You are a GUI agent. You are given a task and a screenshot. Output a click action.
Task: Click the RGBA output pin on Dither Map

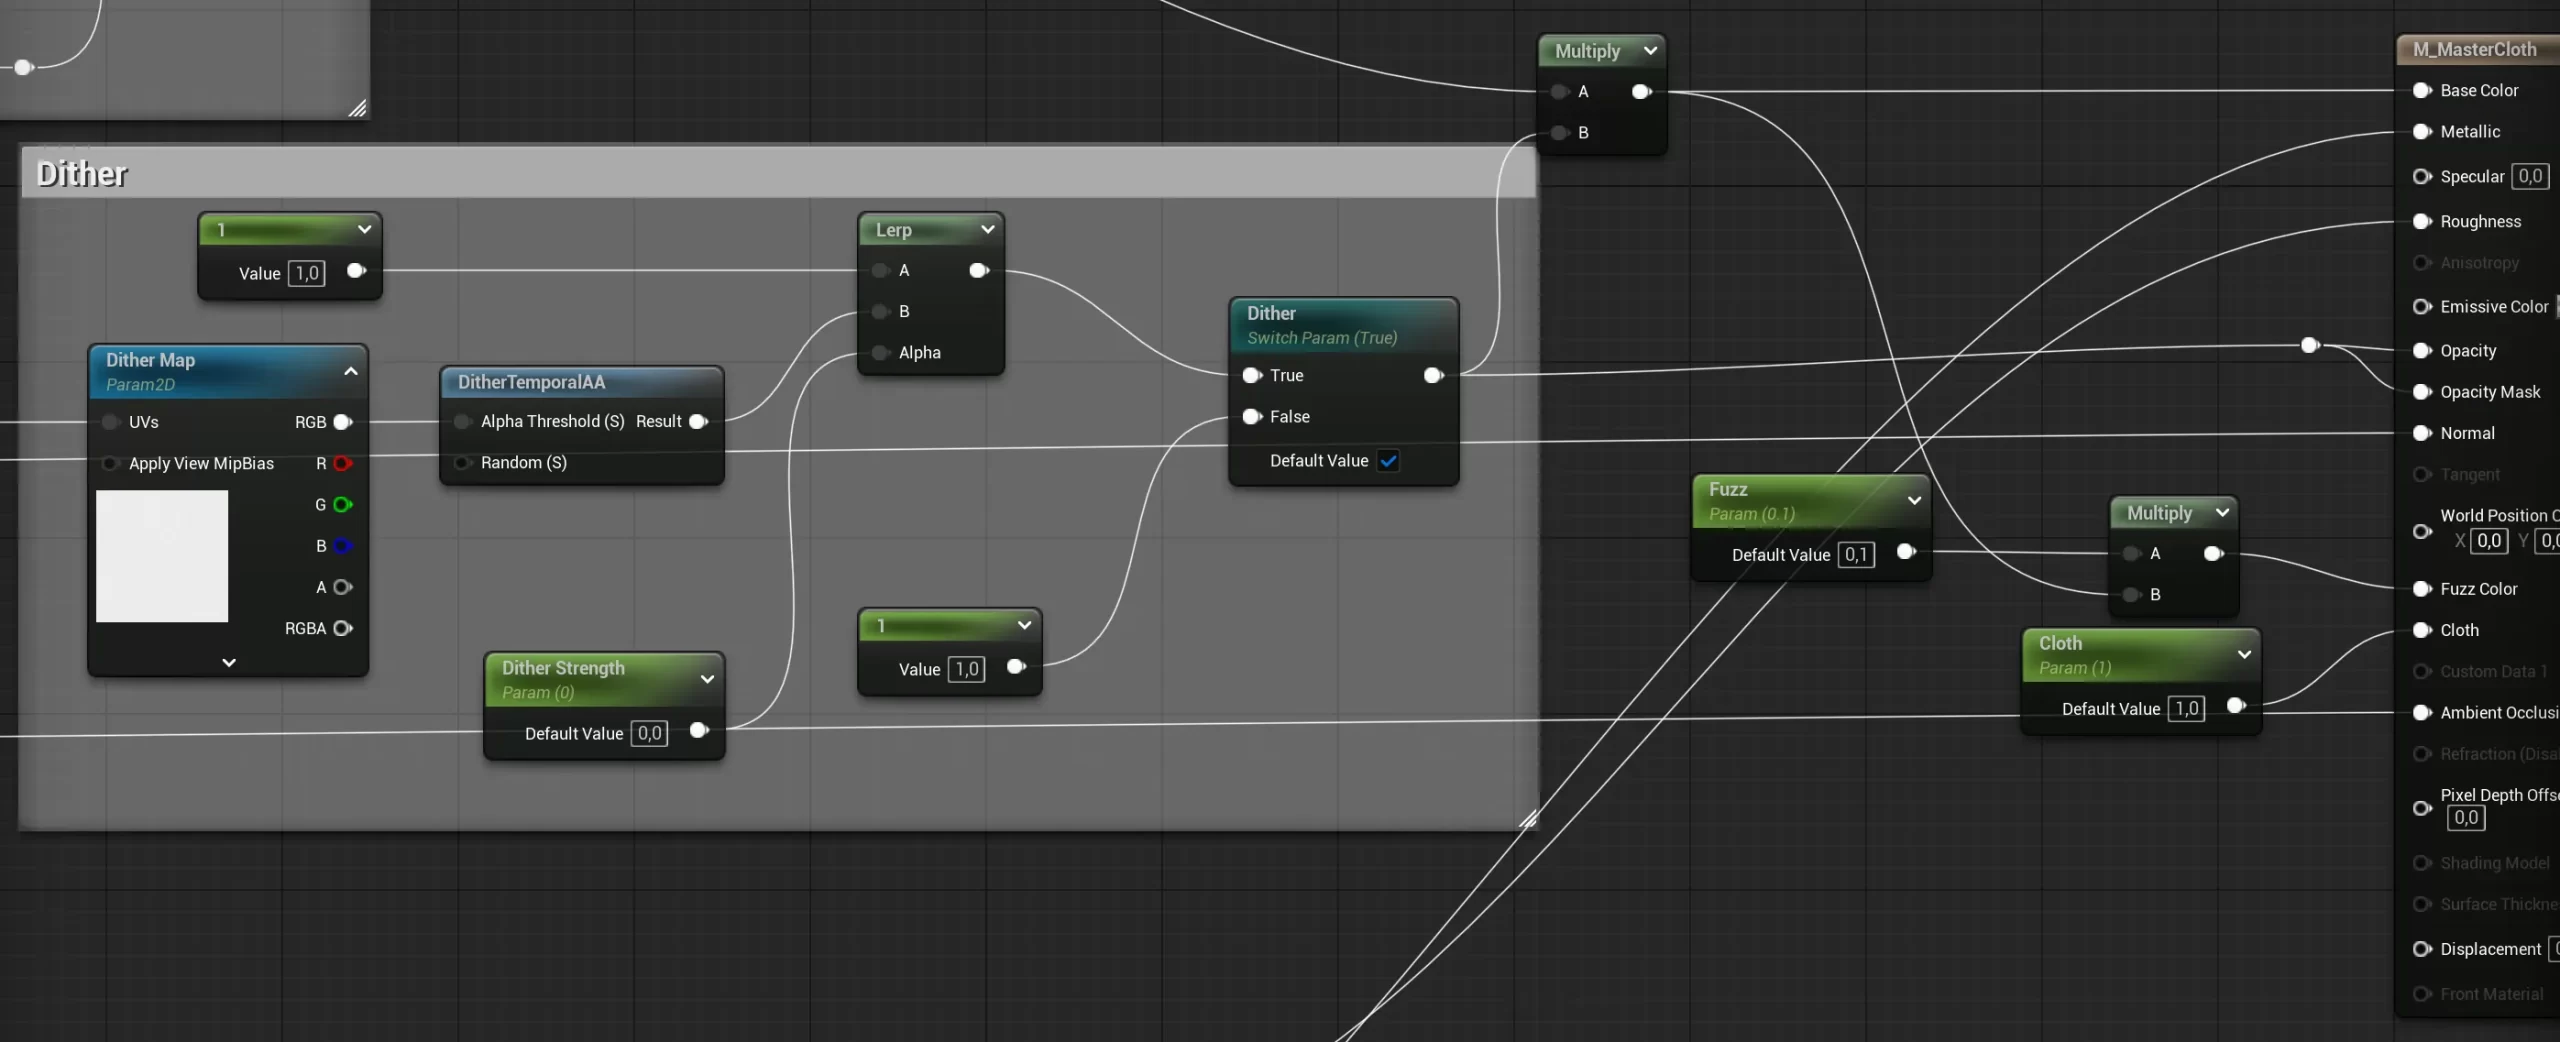[x=343, y=628]
